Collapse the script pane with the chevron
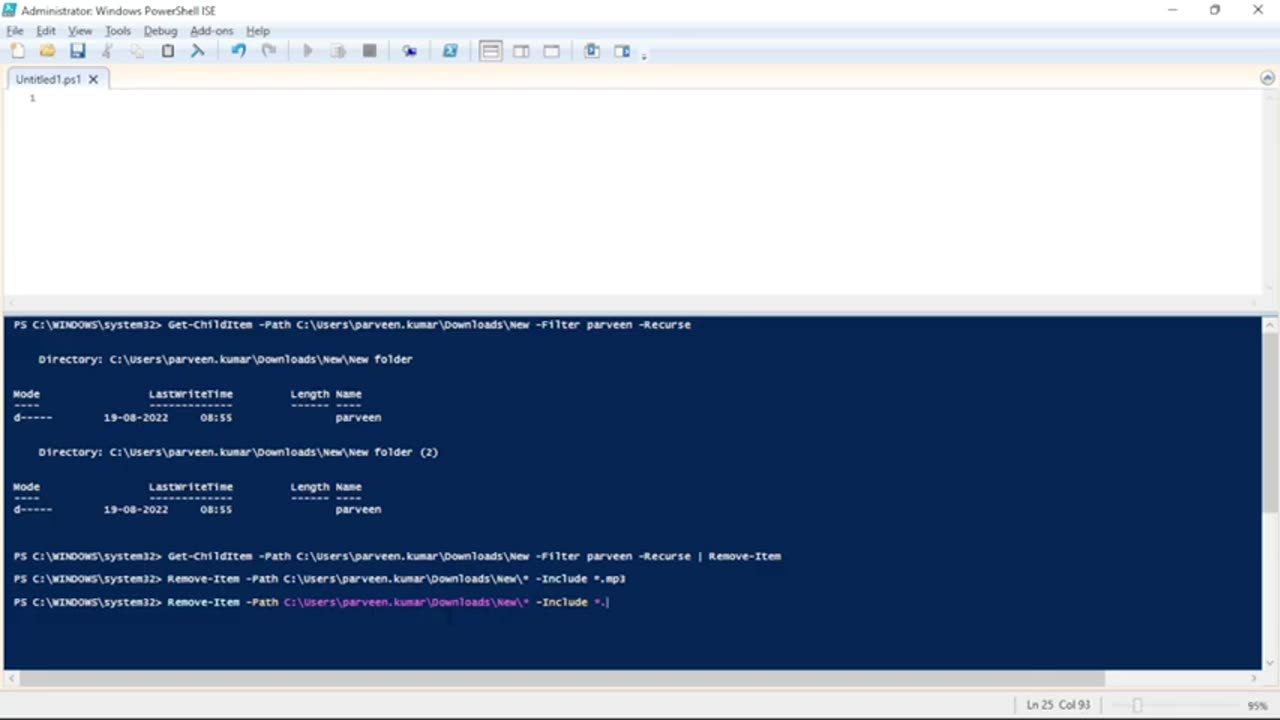This screenshot has height=720, width=1280. [x=1267, y=78]
